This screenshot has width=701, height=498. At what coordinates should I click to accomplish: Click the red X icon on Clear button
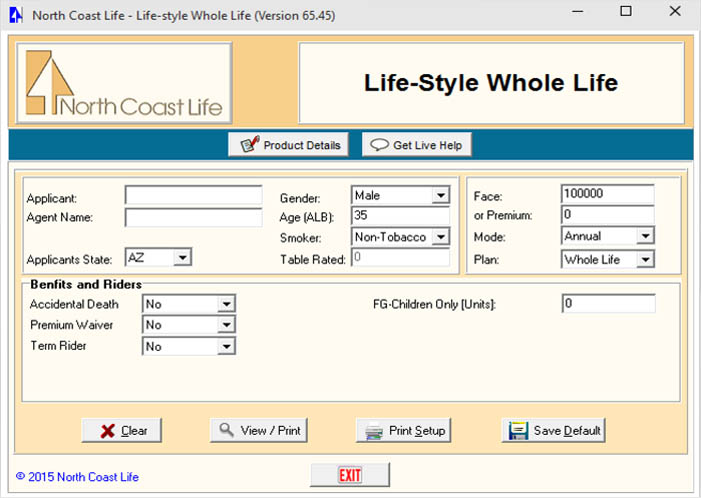click(108, 431)
